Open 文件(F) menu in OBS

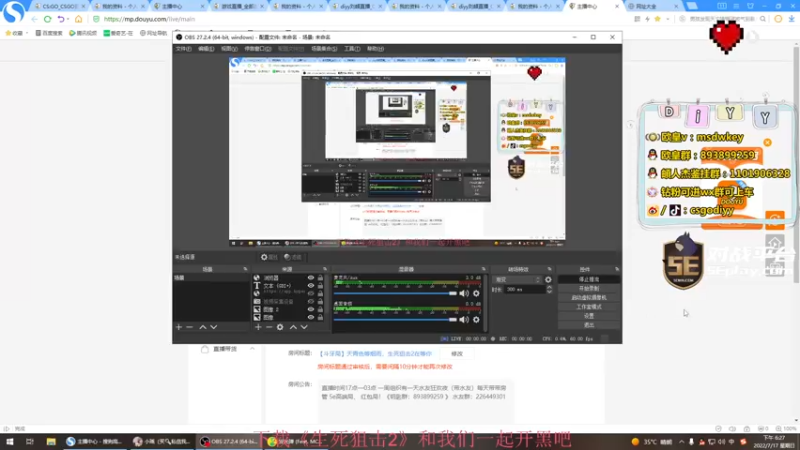184,48
